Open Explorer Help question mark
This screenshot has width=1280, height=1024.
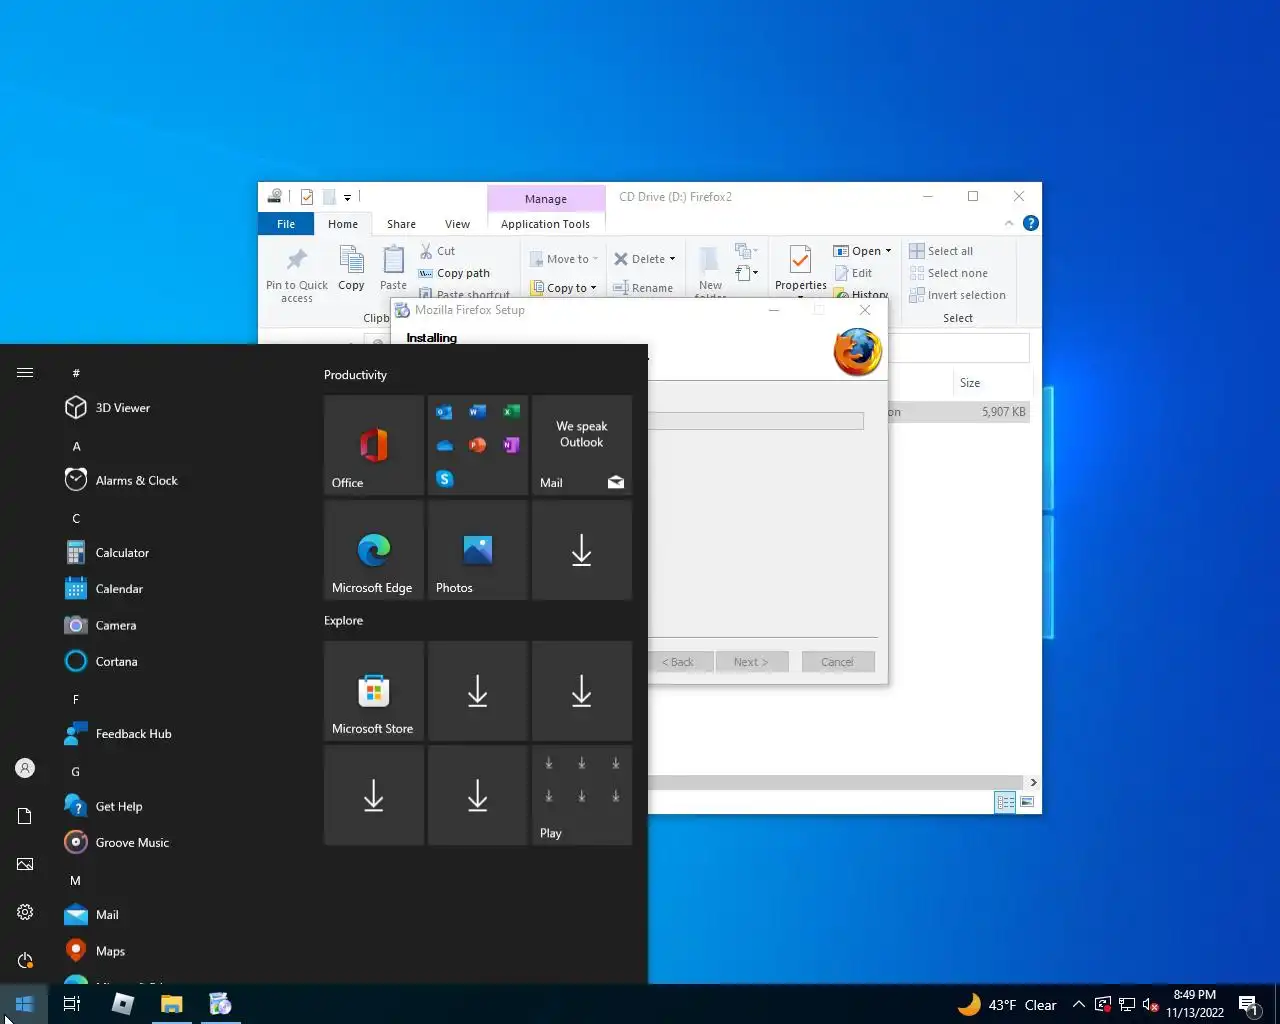coord(1031,223)
